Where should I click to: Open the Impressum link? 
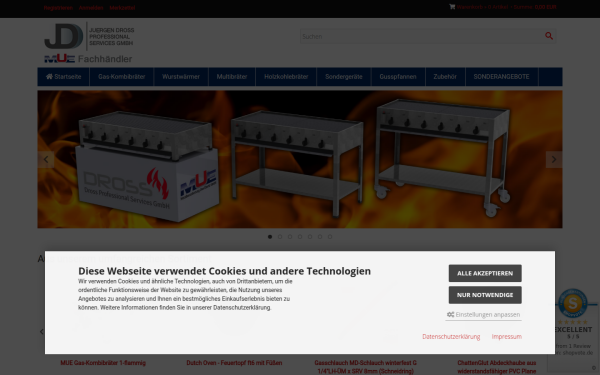[x=507, y=336]
